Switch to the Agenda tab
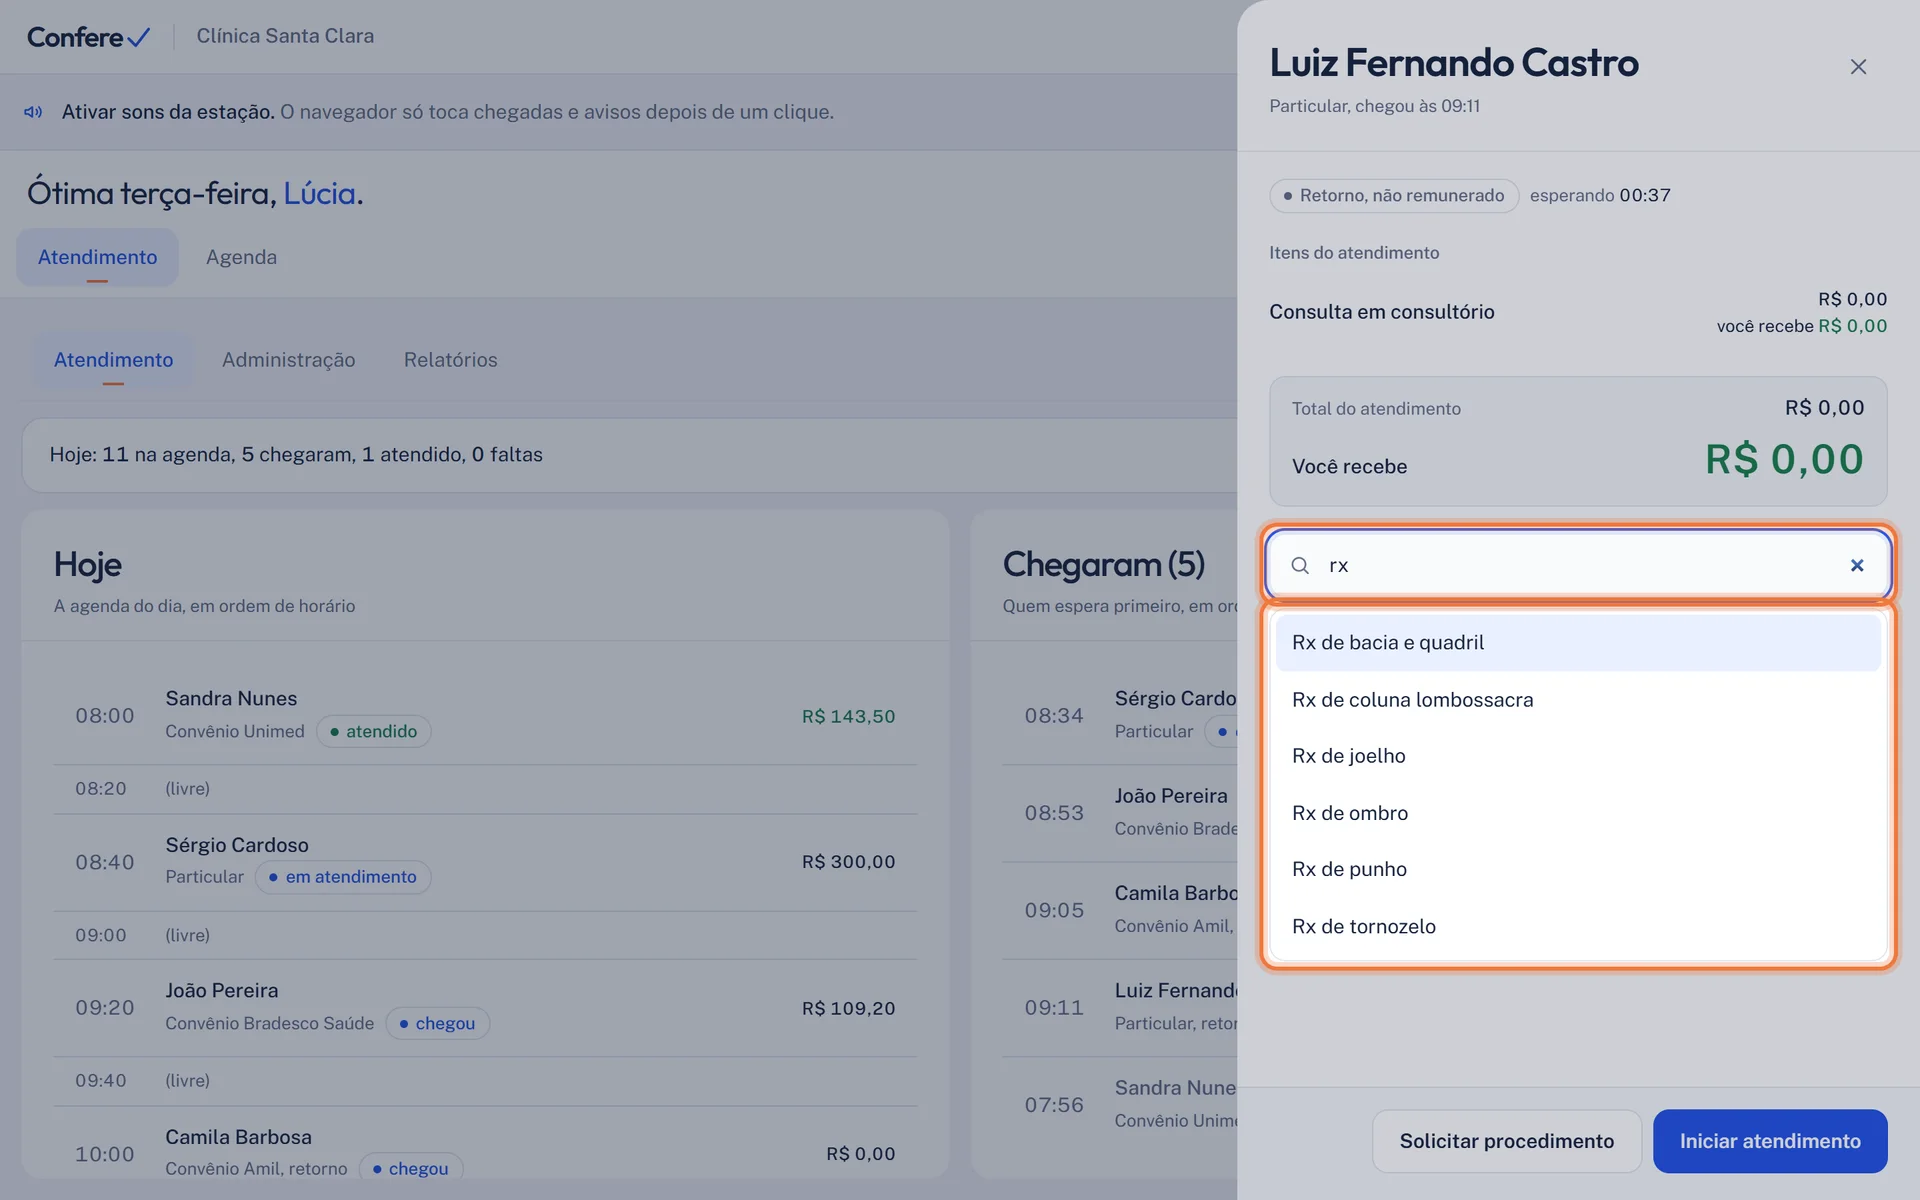1920x1200 pixels. (241, 257)
